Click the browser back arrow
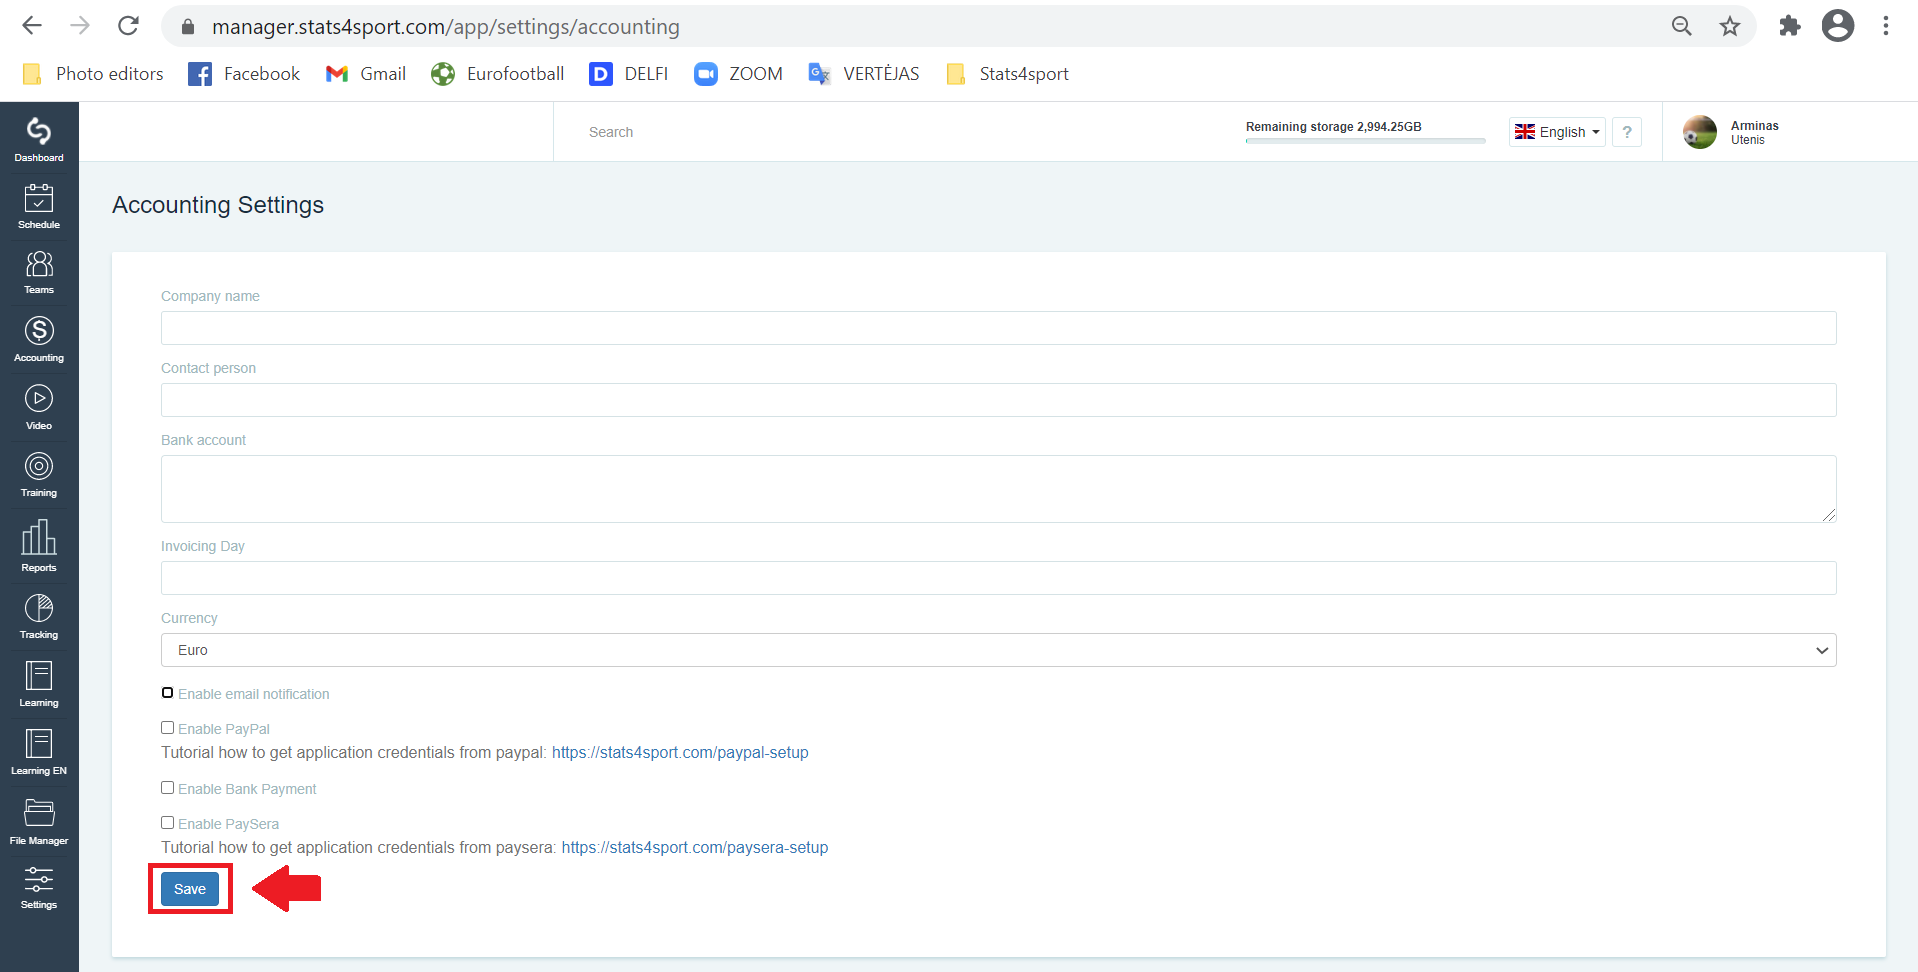The width and height of the screenshot is (1918, 972). (x=32, y=26)
